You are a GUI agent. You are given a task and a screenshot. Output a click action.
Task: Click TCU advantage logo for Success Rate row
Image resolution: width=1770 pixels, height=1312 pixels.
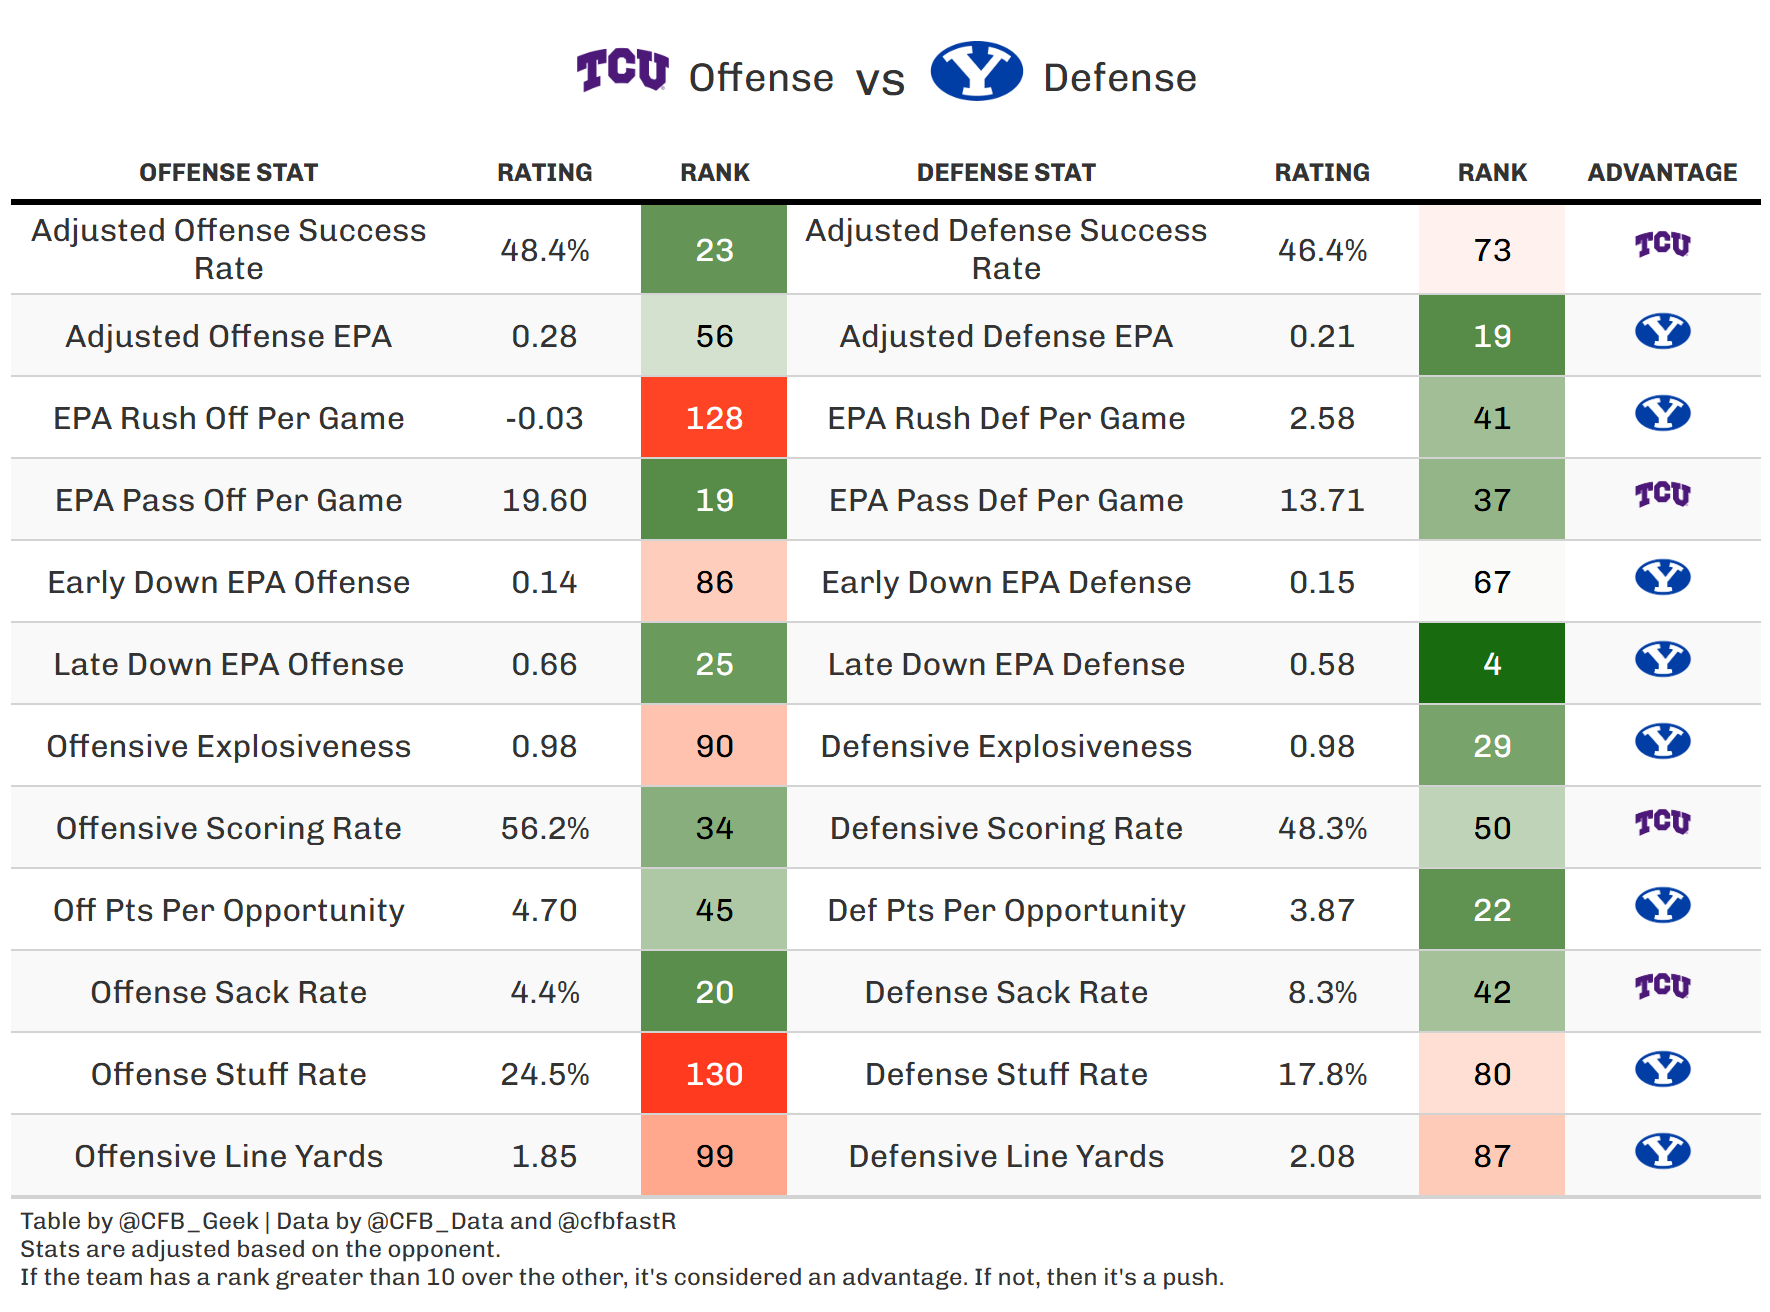click(1662, 245)
